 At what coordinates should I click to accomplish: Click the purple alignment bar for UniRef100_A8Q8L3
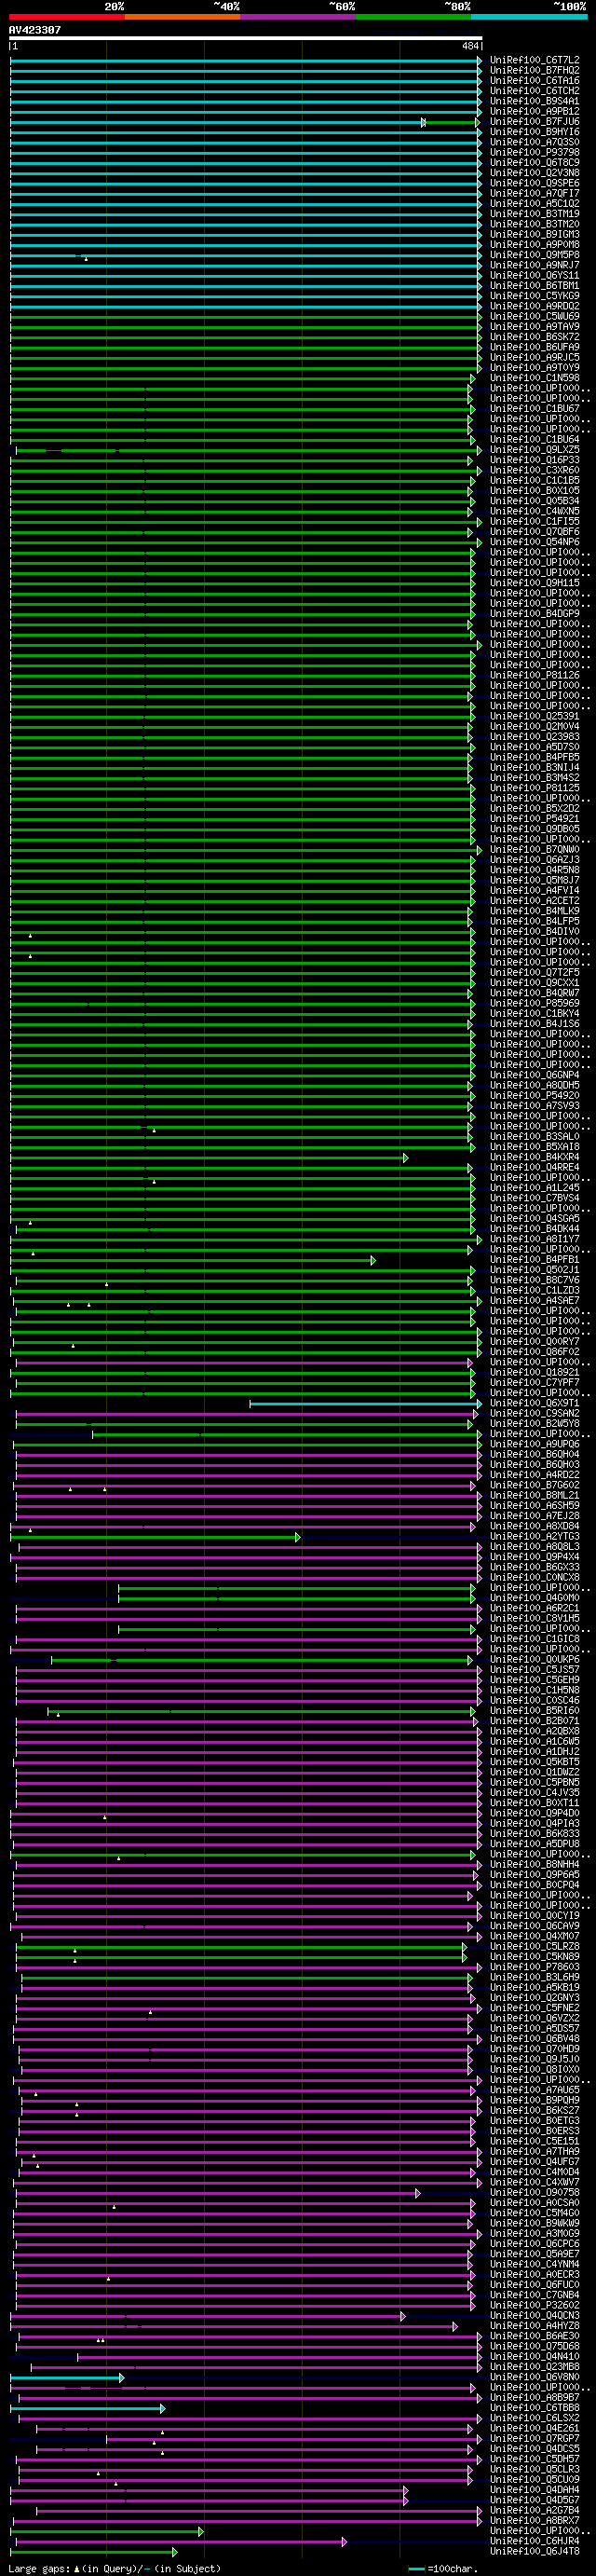click(249, 1547)
